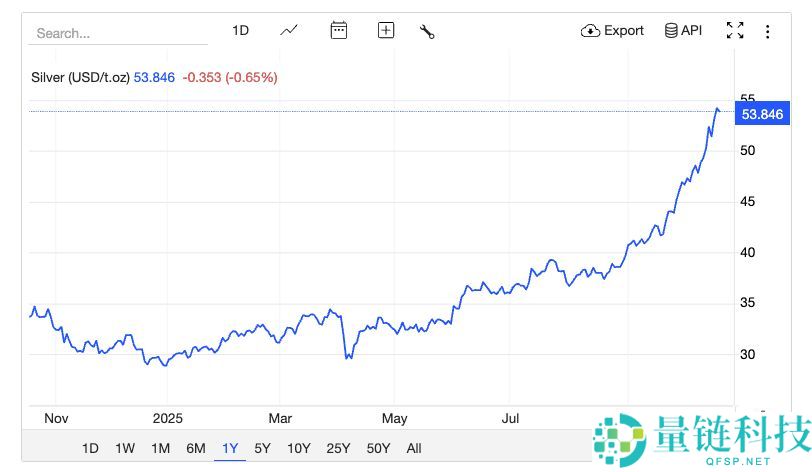This screenshot has height=472, width=812.
Task: Open the chart tools wrench icon
Action: [427, 31]
